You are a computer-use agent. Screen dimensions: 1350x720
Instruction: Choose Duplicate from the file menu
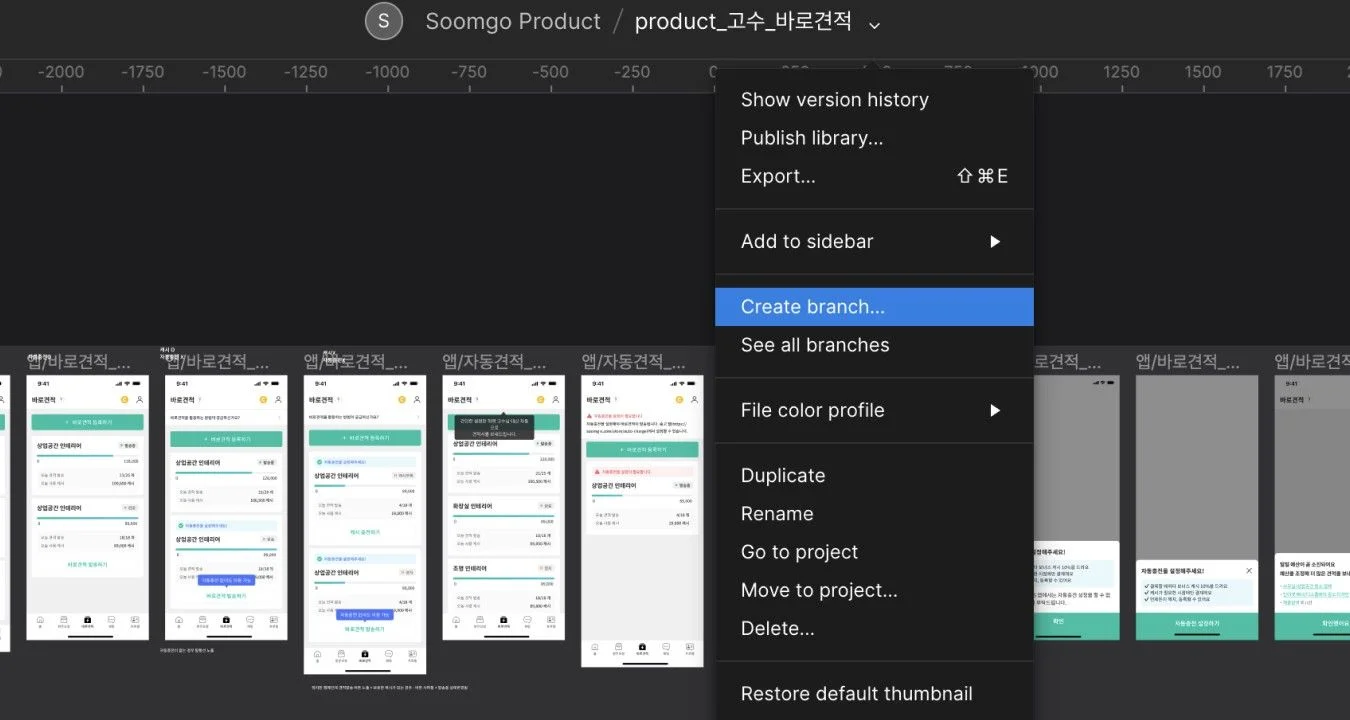(x=782, y=476)
